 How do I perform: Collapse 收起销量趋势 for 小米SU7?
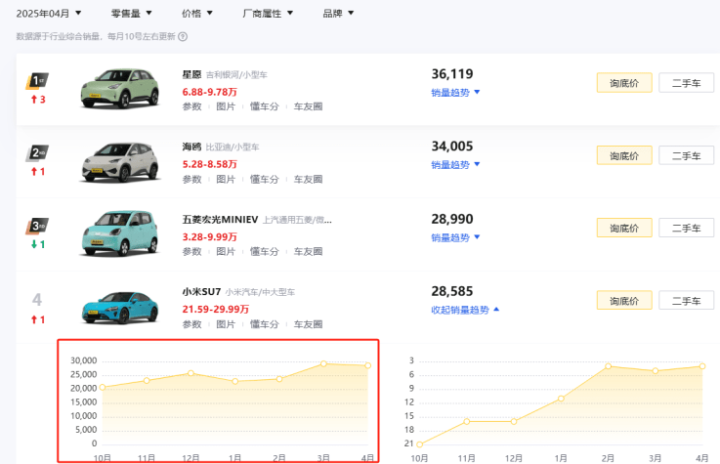[465, 310]
